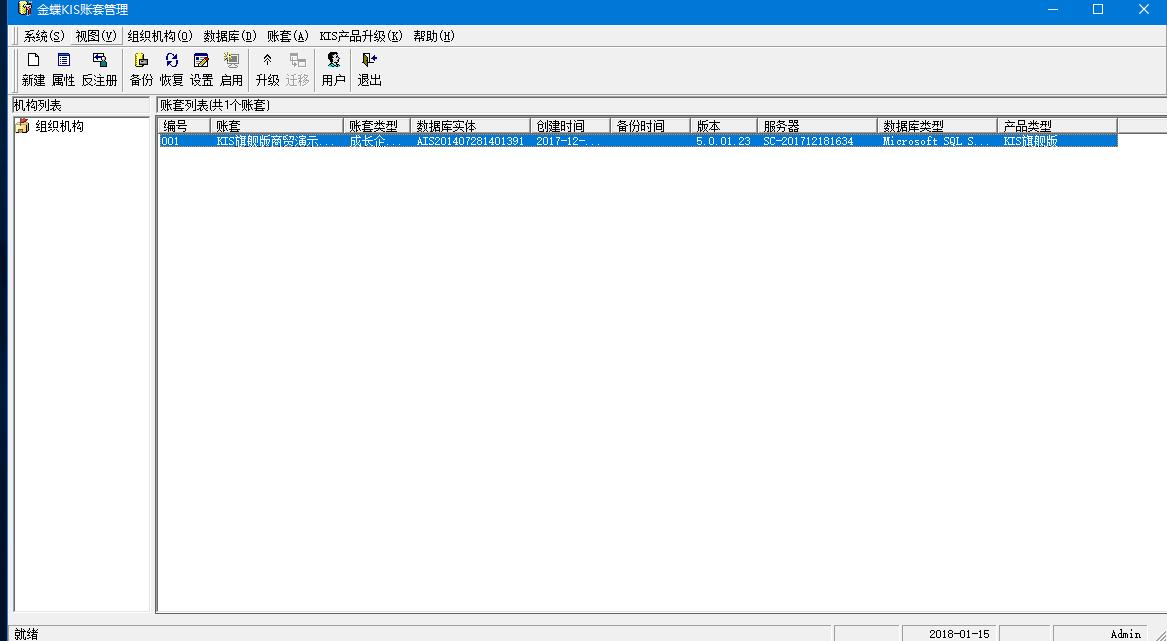Click the version 5.0.01.23 cell
The width and height of the screenshot is (1167, 641).
pos(724,141)
